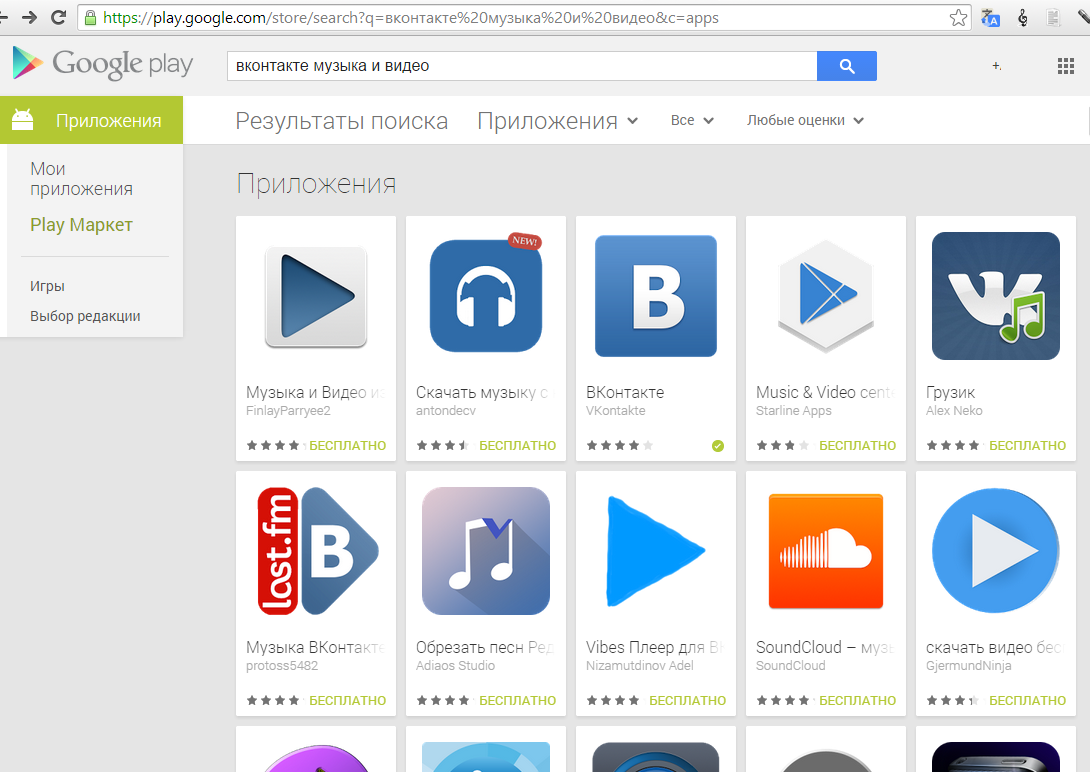Viewport: 1090px width, 772px height.
Task: Open Play Маркет in the sidebar
Action: click(x=81, y=224)
